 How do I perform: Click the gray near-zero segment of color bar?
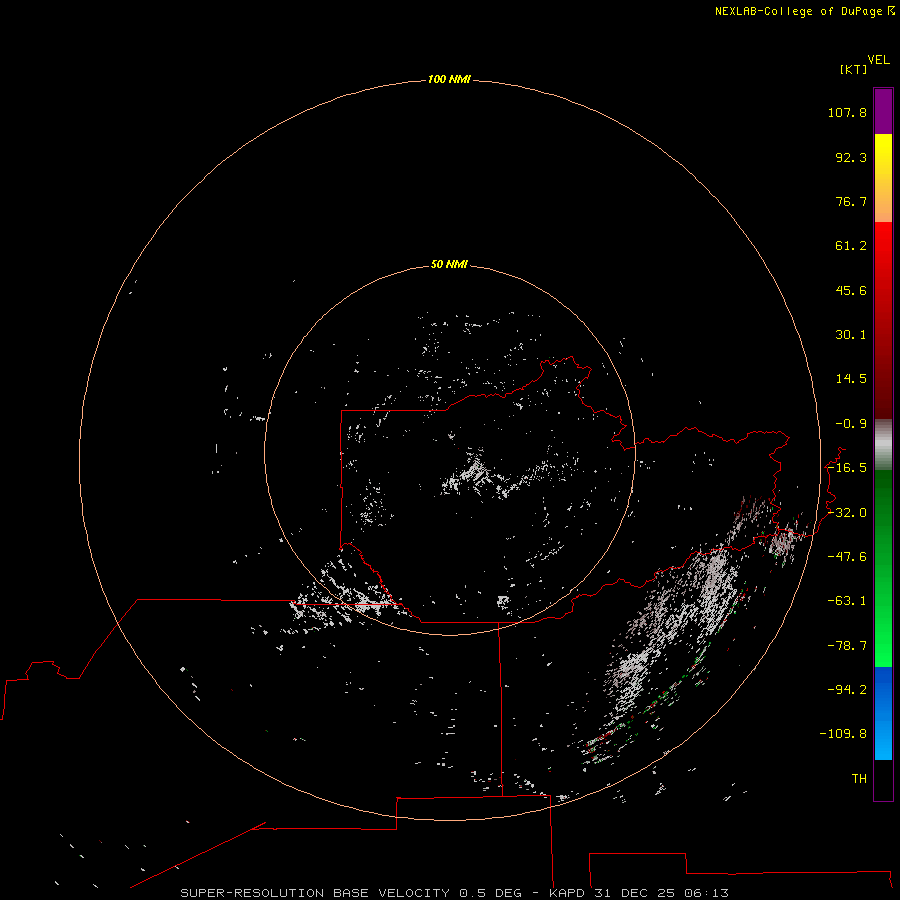coord(883,445)
